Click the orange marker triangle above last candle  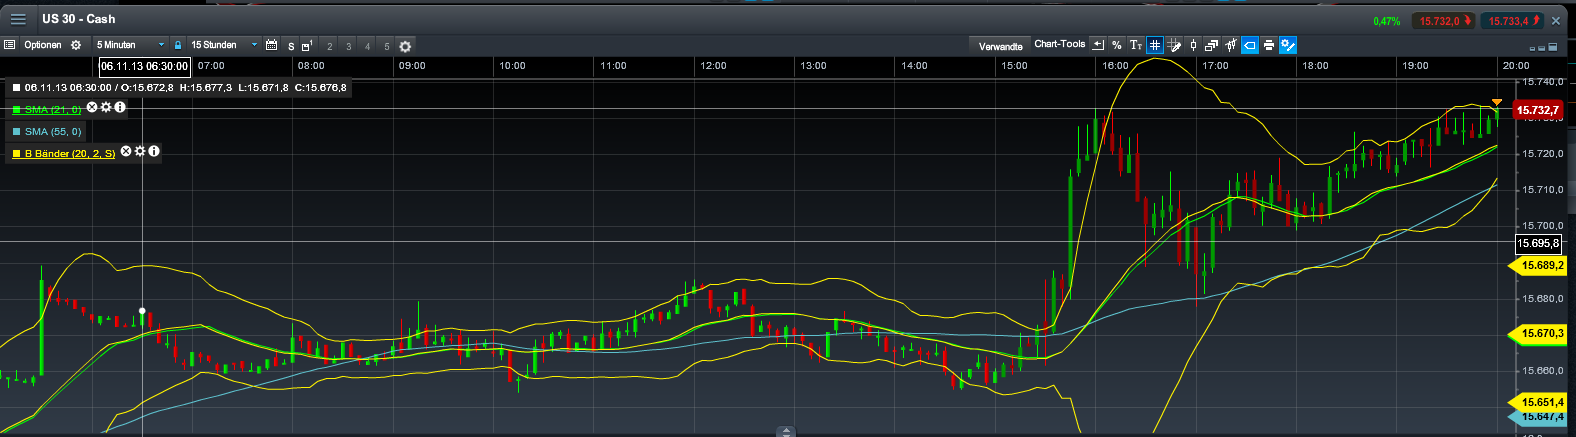click(x=1497, y=102)
